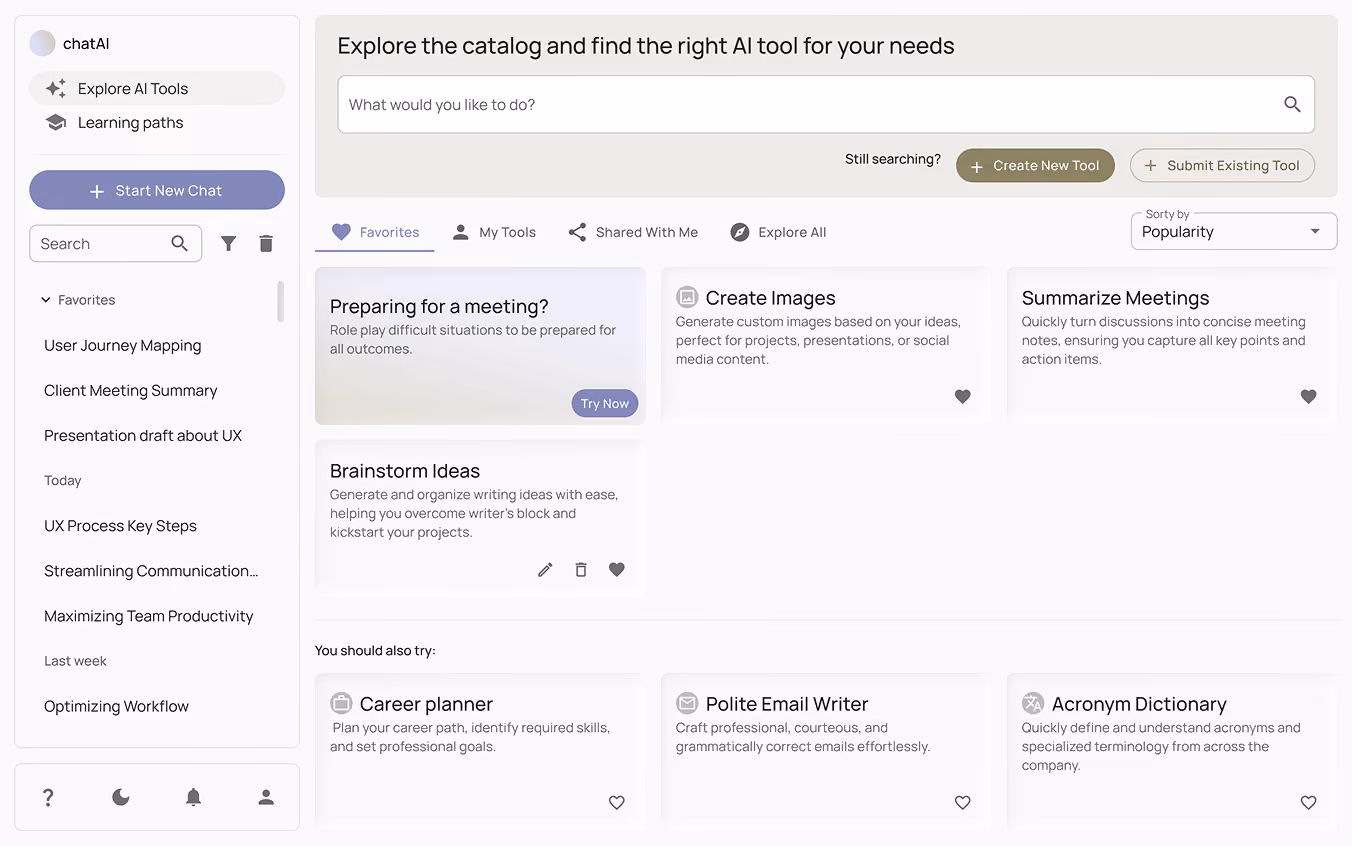Open the Streamlining Communication chat

coord(151,570)
